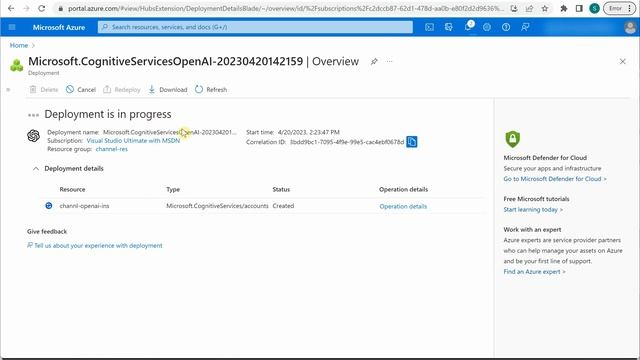Click the Redeploy toolbar button

[x=122, y=89]
